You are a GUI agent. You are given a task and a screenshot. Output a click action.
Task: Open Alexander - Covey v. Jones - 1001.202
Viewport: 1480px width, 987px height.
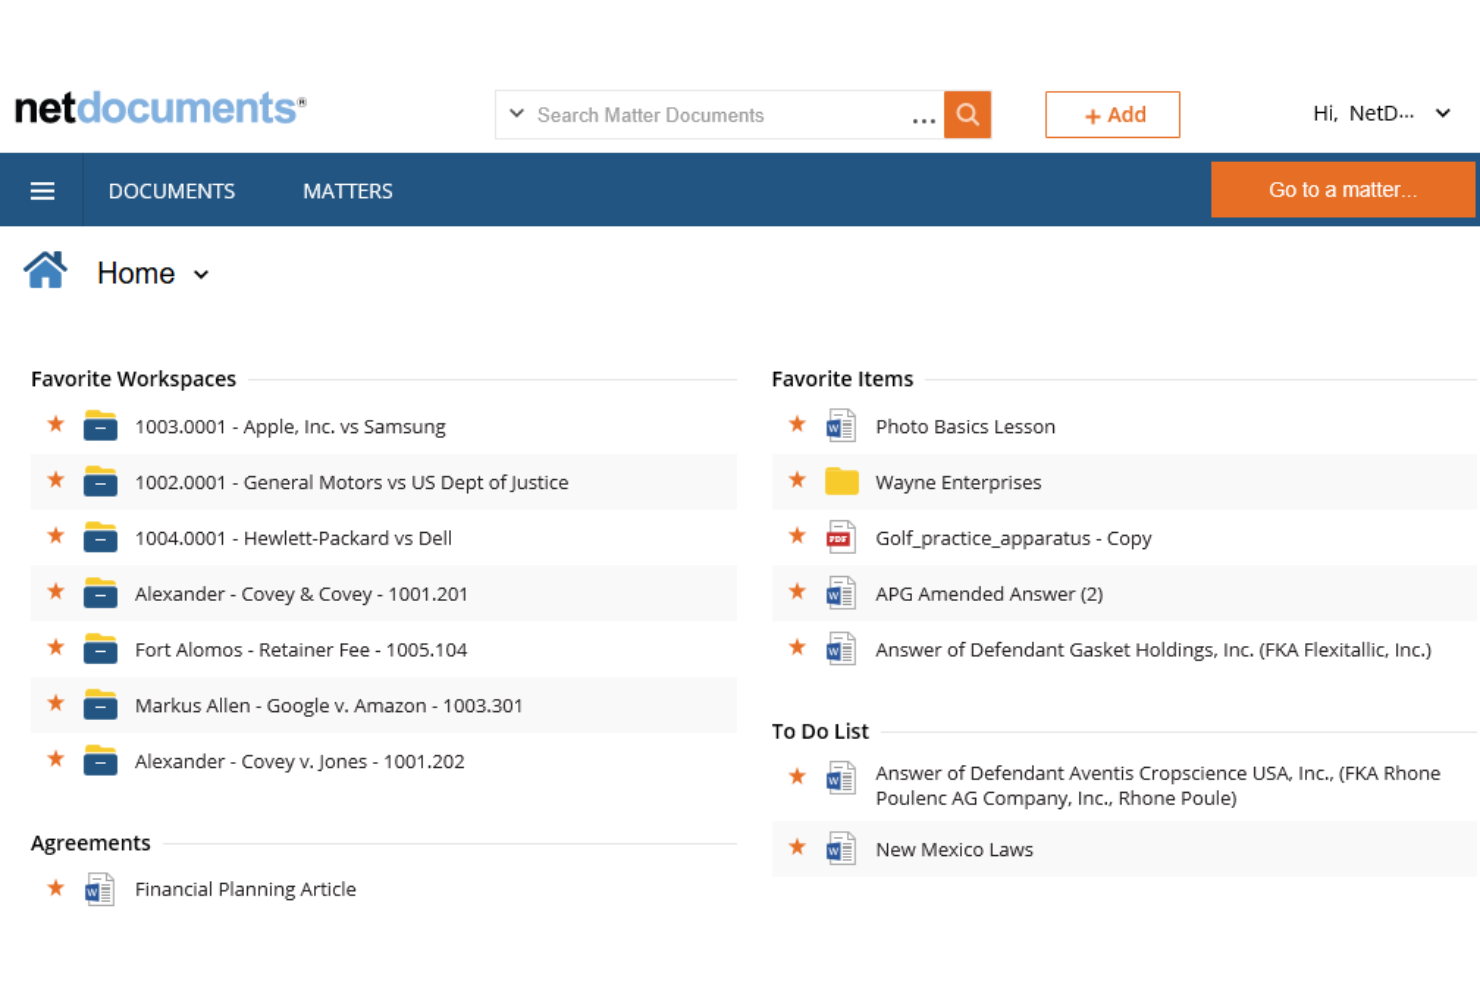(x=300, y=763)
